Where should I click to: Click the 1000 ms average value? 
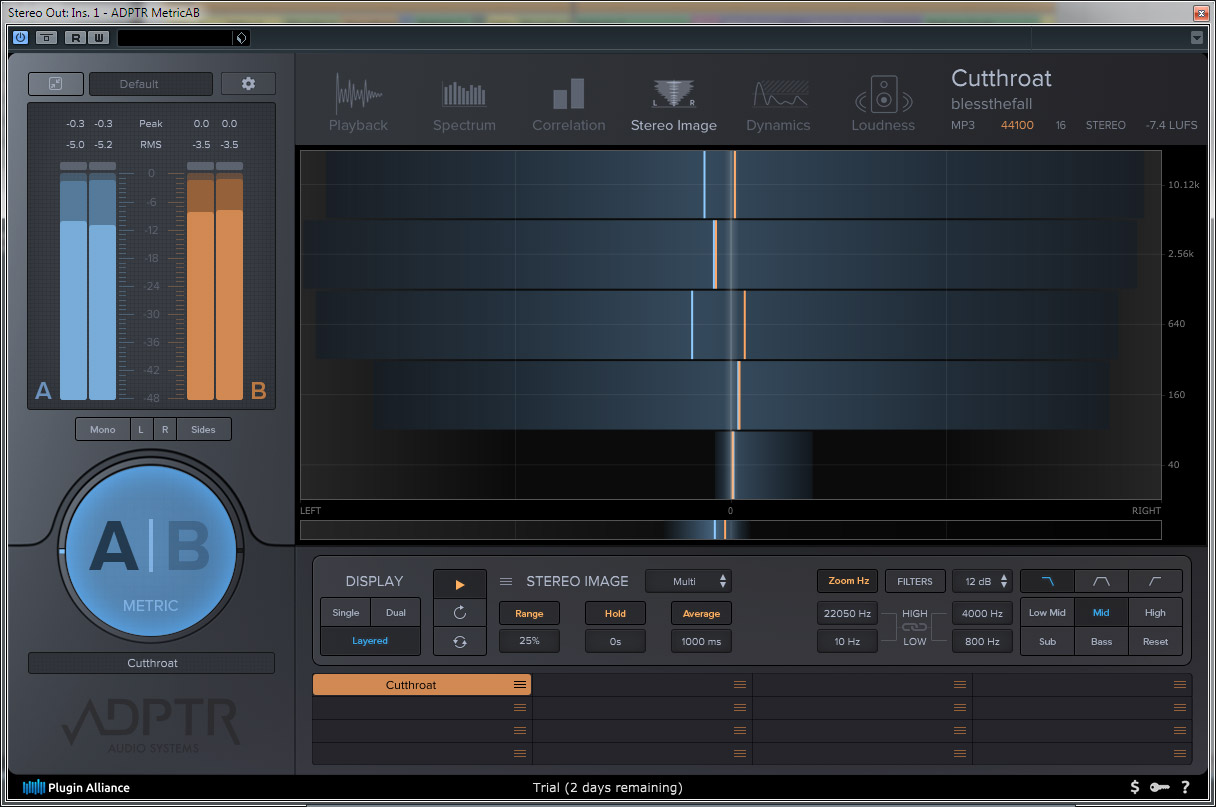pos(701,641)
